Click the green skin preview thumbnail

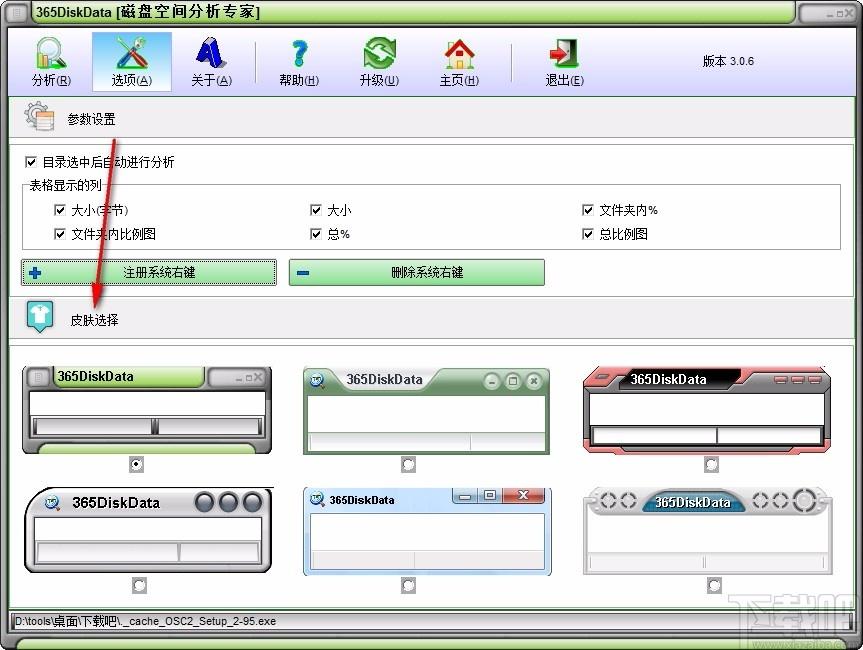point(147,410)
